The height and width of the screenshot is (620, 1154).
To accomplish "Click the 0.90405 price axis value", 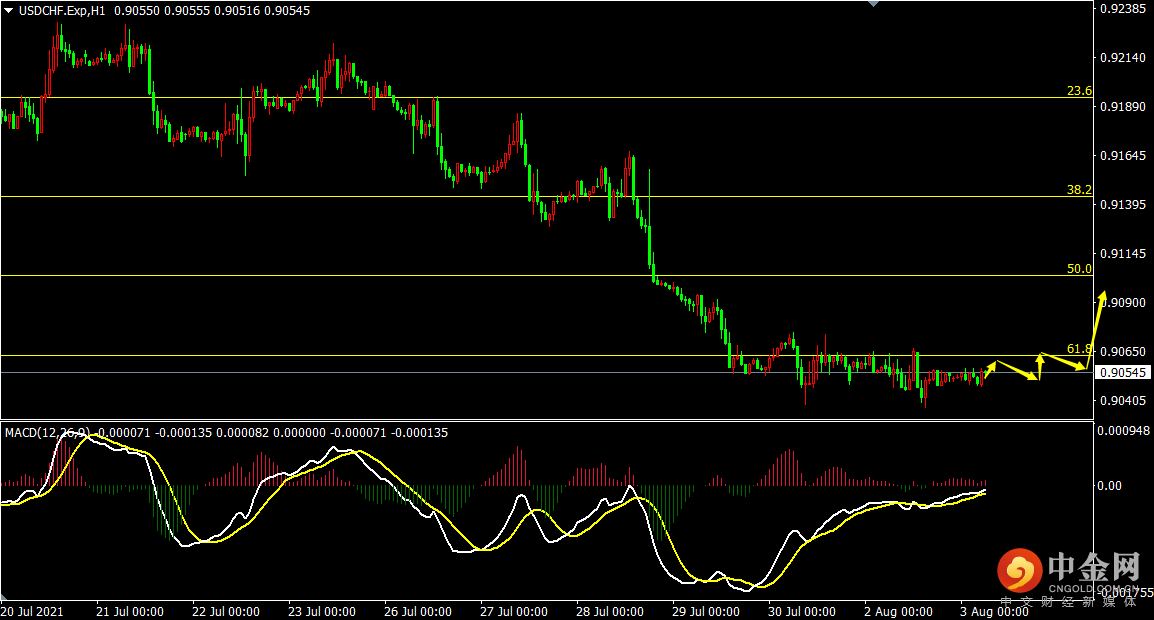I will tap(1123, 401).
